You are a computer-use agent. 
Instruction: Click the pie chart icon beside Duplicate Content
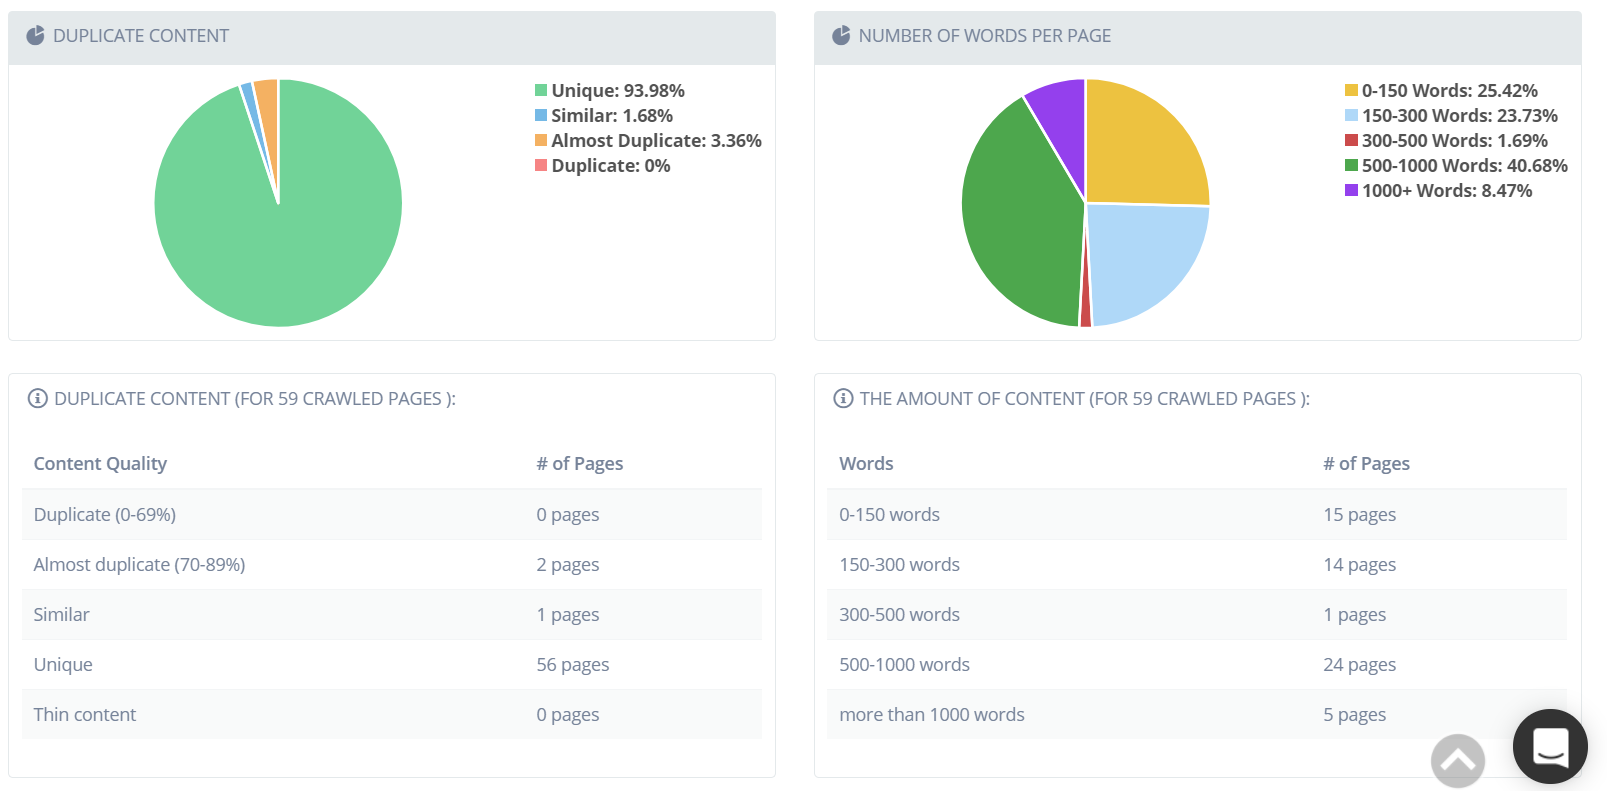click(35, 36)
